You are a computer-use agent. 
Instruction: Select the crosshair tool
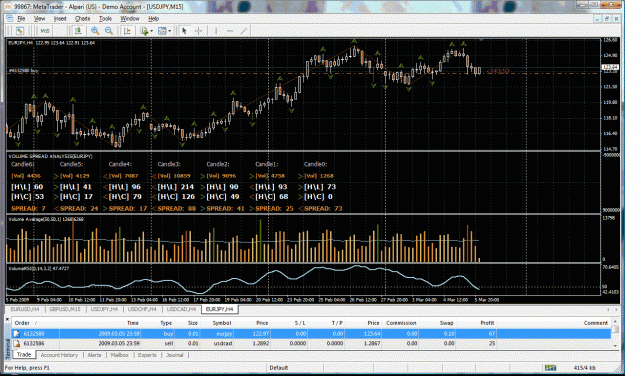(198, 31)
